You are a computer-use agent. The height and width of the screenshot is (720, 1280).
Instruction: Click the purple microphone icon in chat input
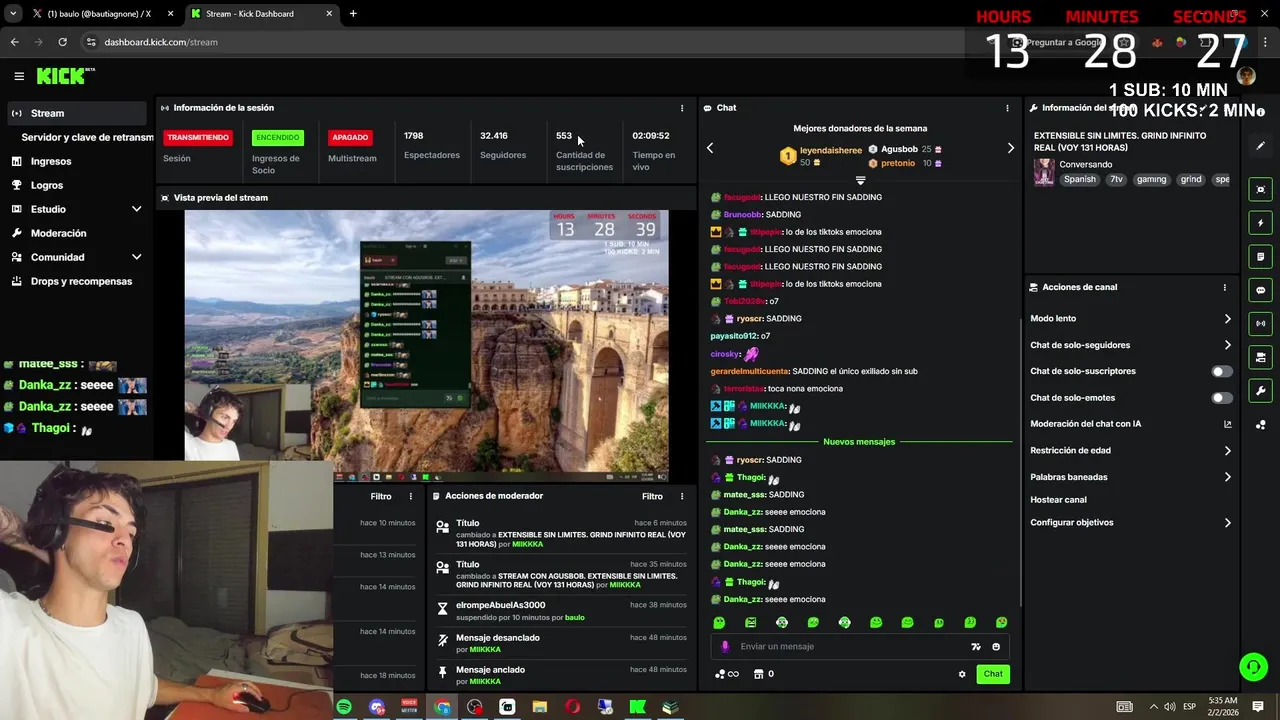coord(726,646)
